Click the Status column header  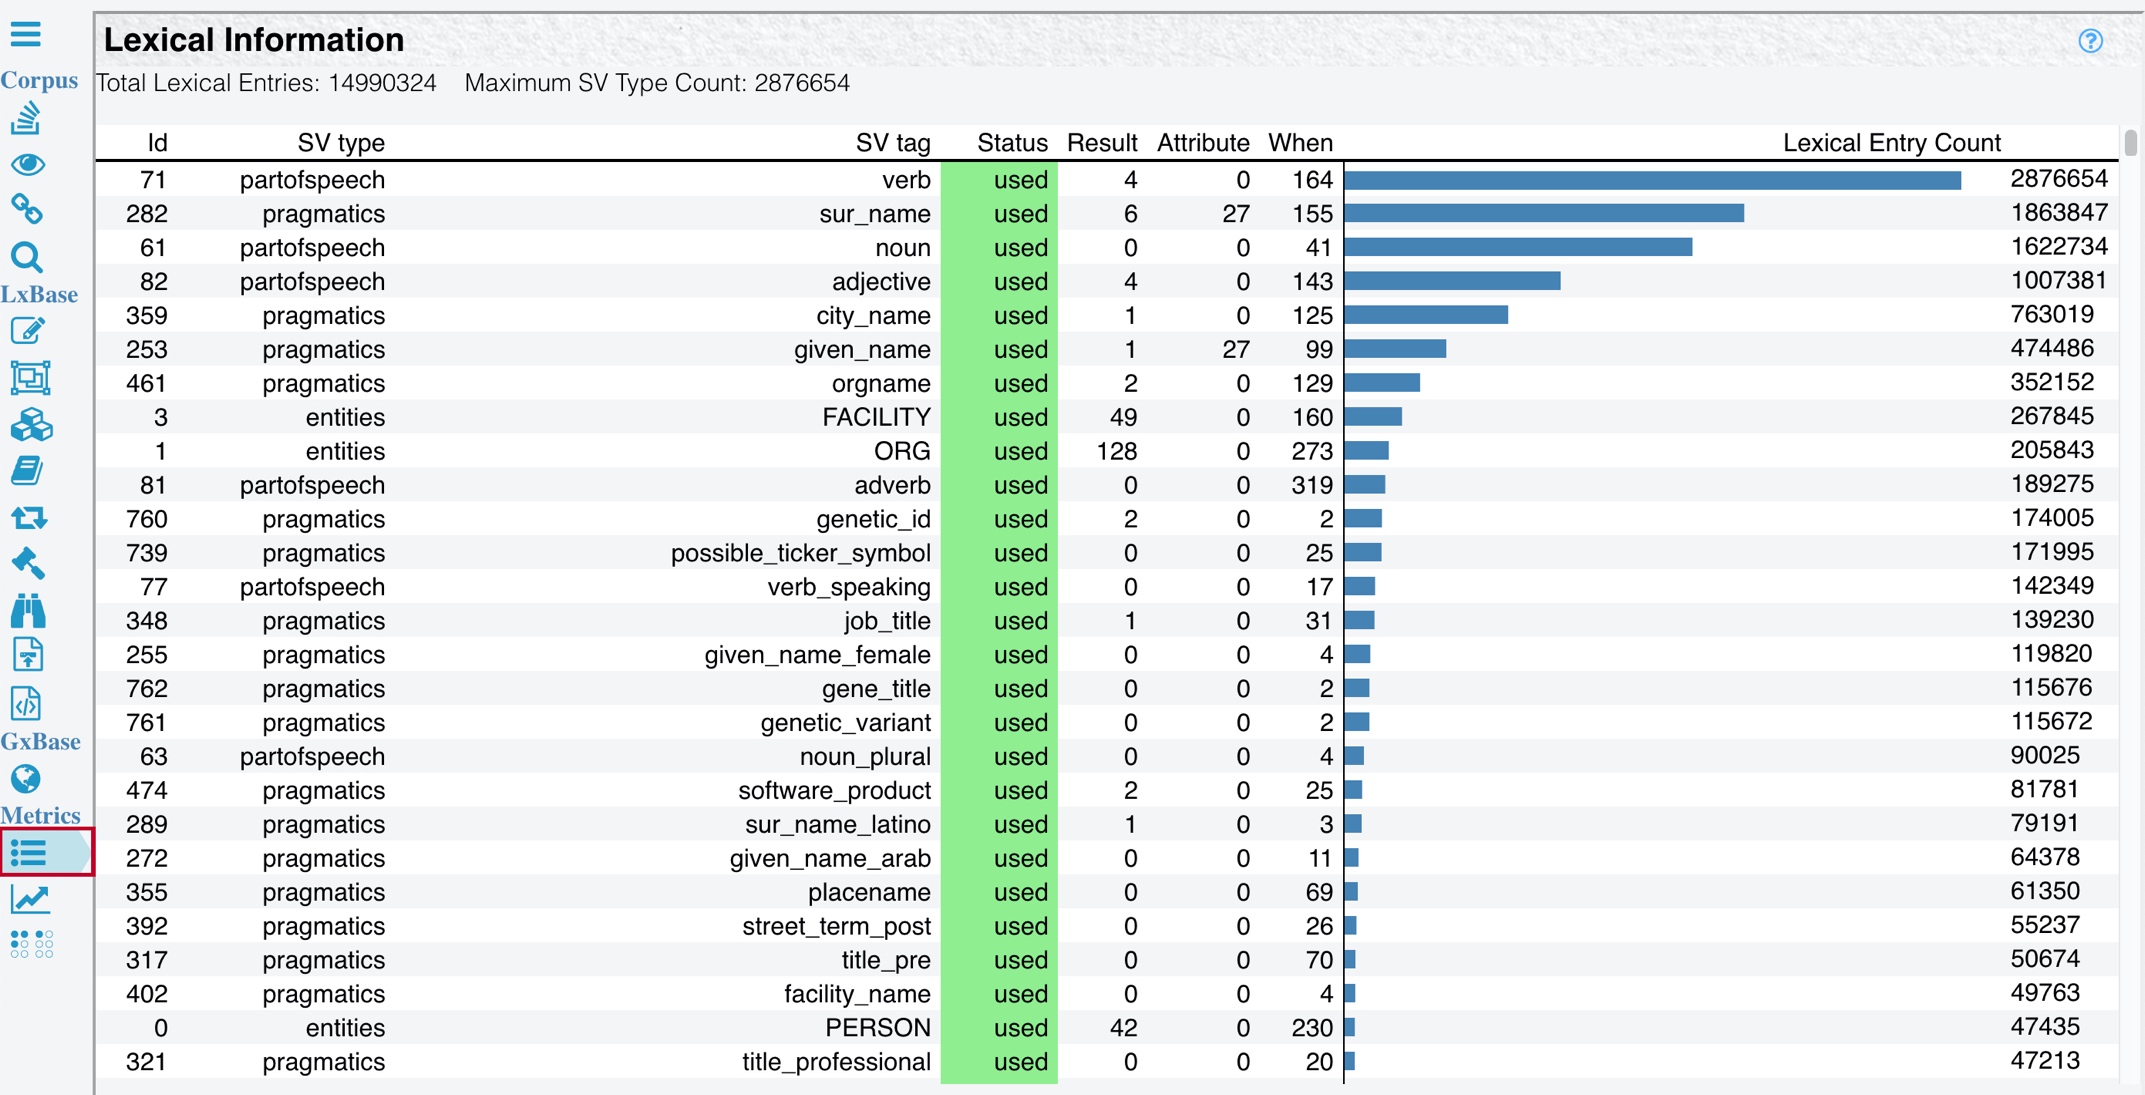click(1011, 143)
